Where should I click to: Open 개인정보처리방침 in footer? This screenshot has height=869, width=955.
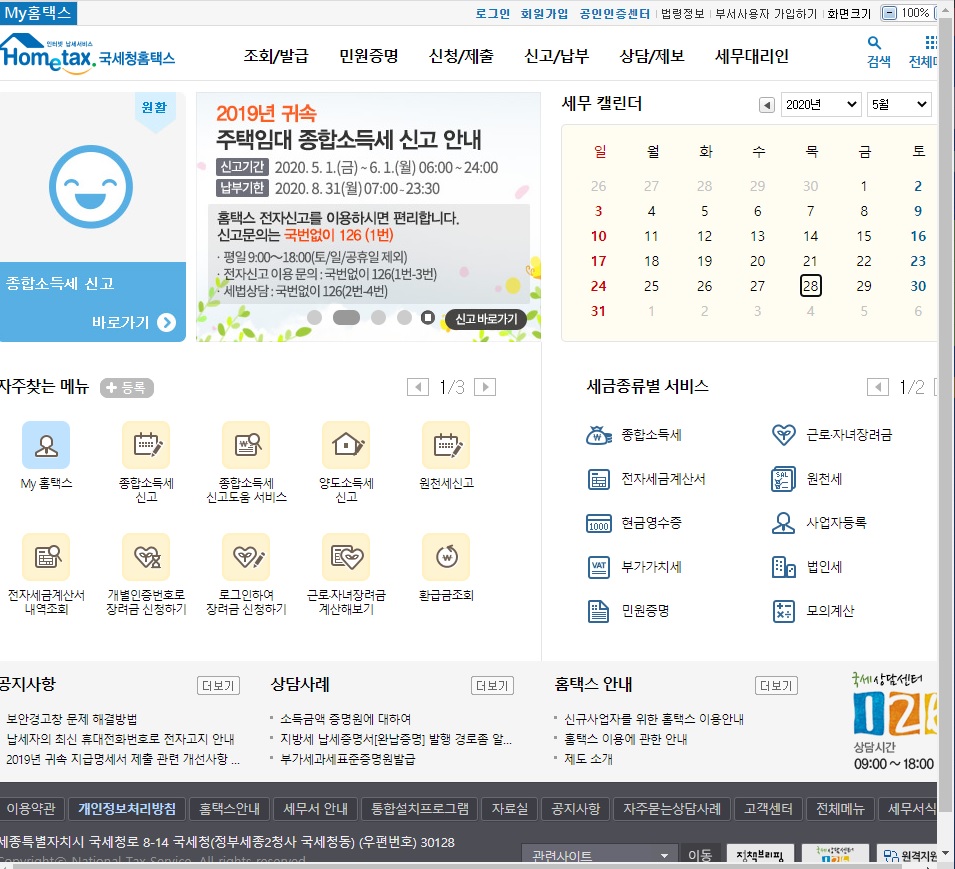[x=127, y=809]
